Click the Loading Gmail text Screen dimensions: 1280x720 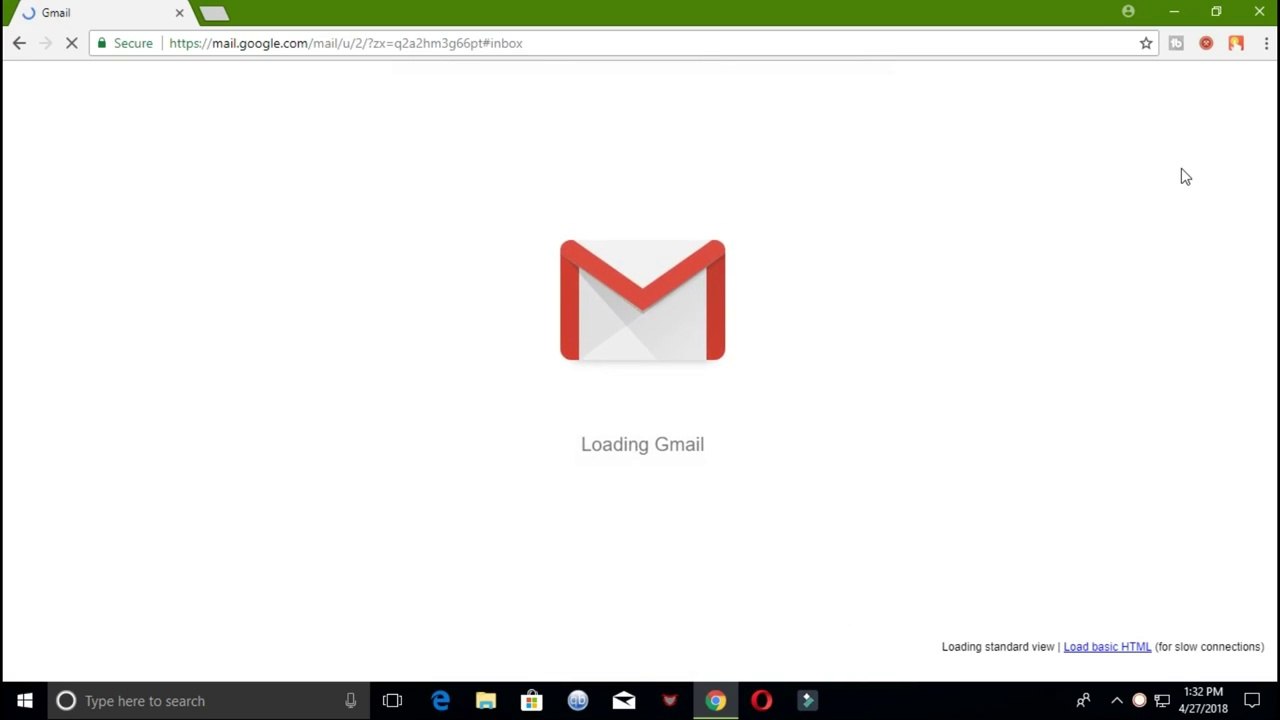(642, 444)
